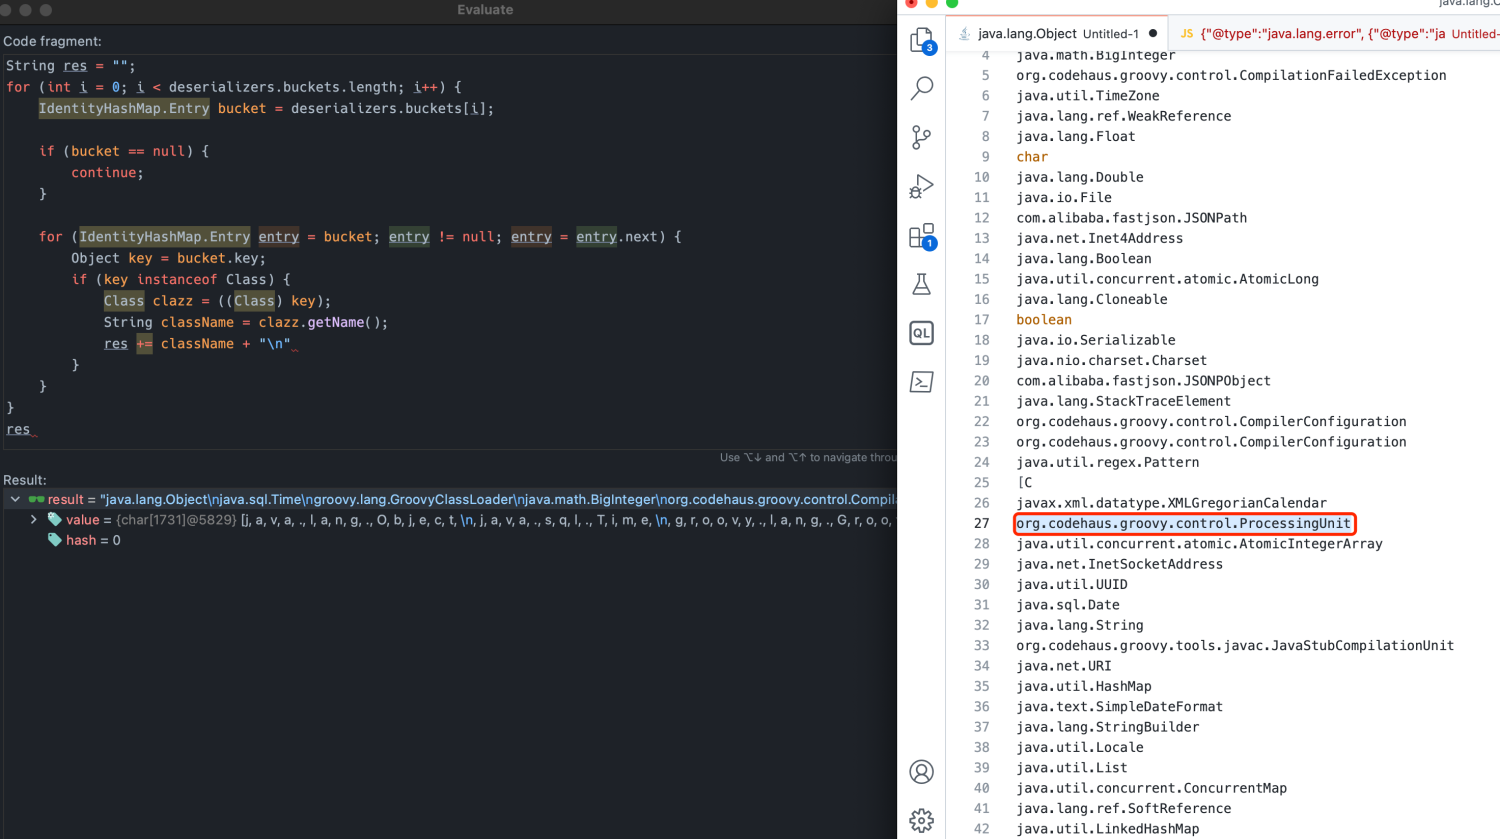This screenshot has height=839, width=1500.
Task: Click the line java.lang.Boolean
Action: coord(1084,258)
